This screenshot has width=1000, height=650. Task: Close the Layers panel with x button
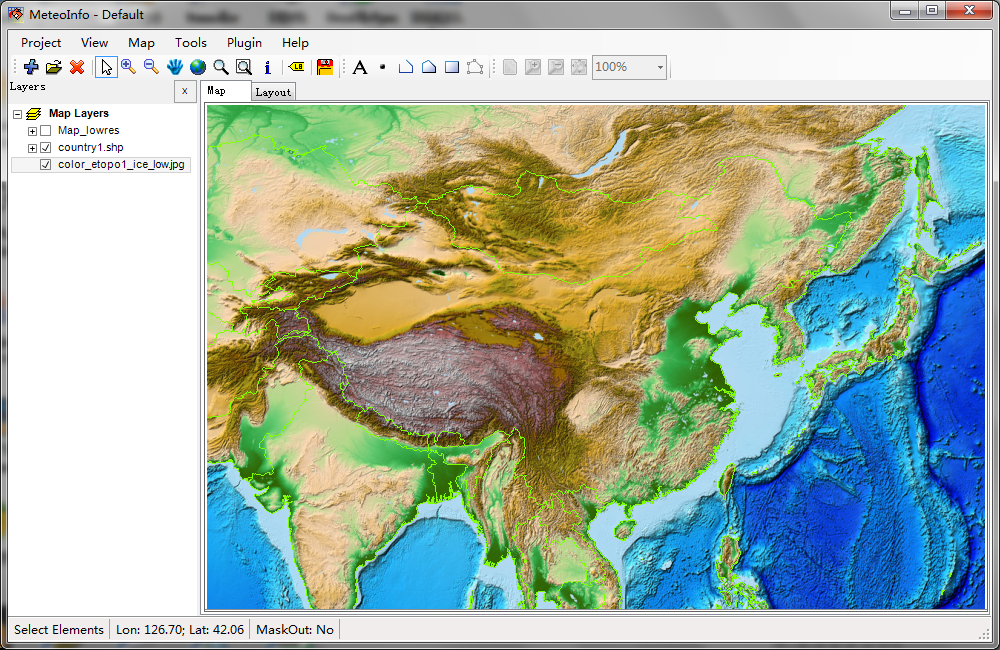coord(184,91)
